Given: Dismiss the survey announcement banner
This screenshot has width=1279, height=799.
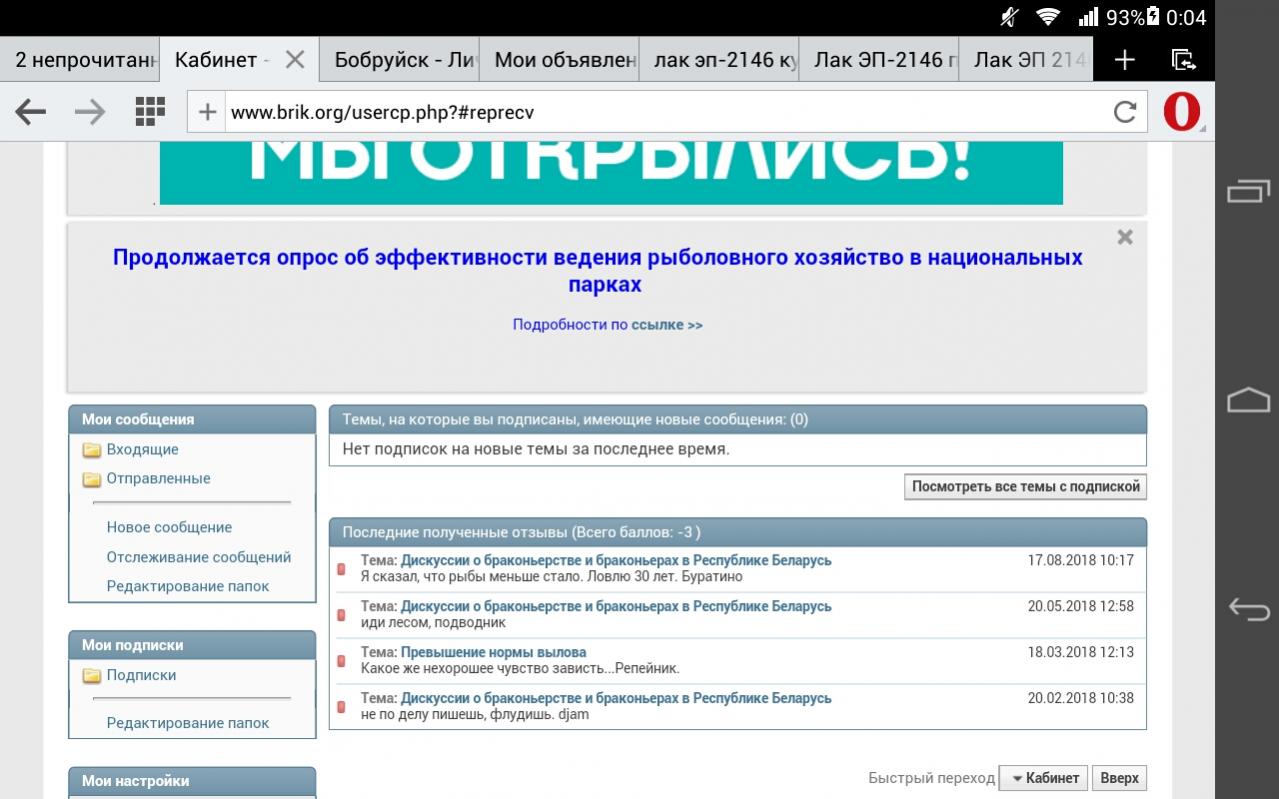Looking at the screenshot, I should tap(1125, 238).
